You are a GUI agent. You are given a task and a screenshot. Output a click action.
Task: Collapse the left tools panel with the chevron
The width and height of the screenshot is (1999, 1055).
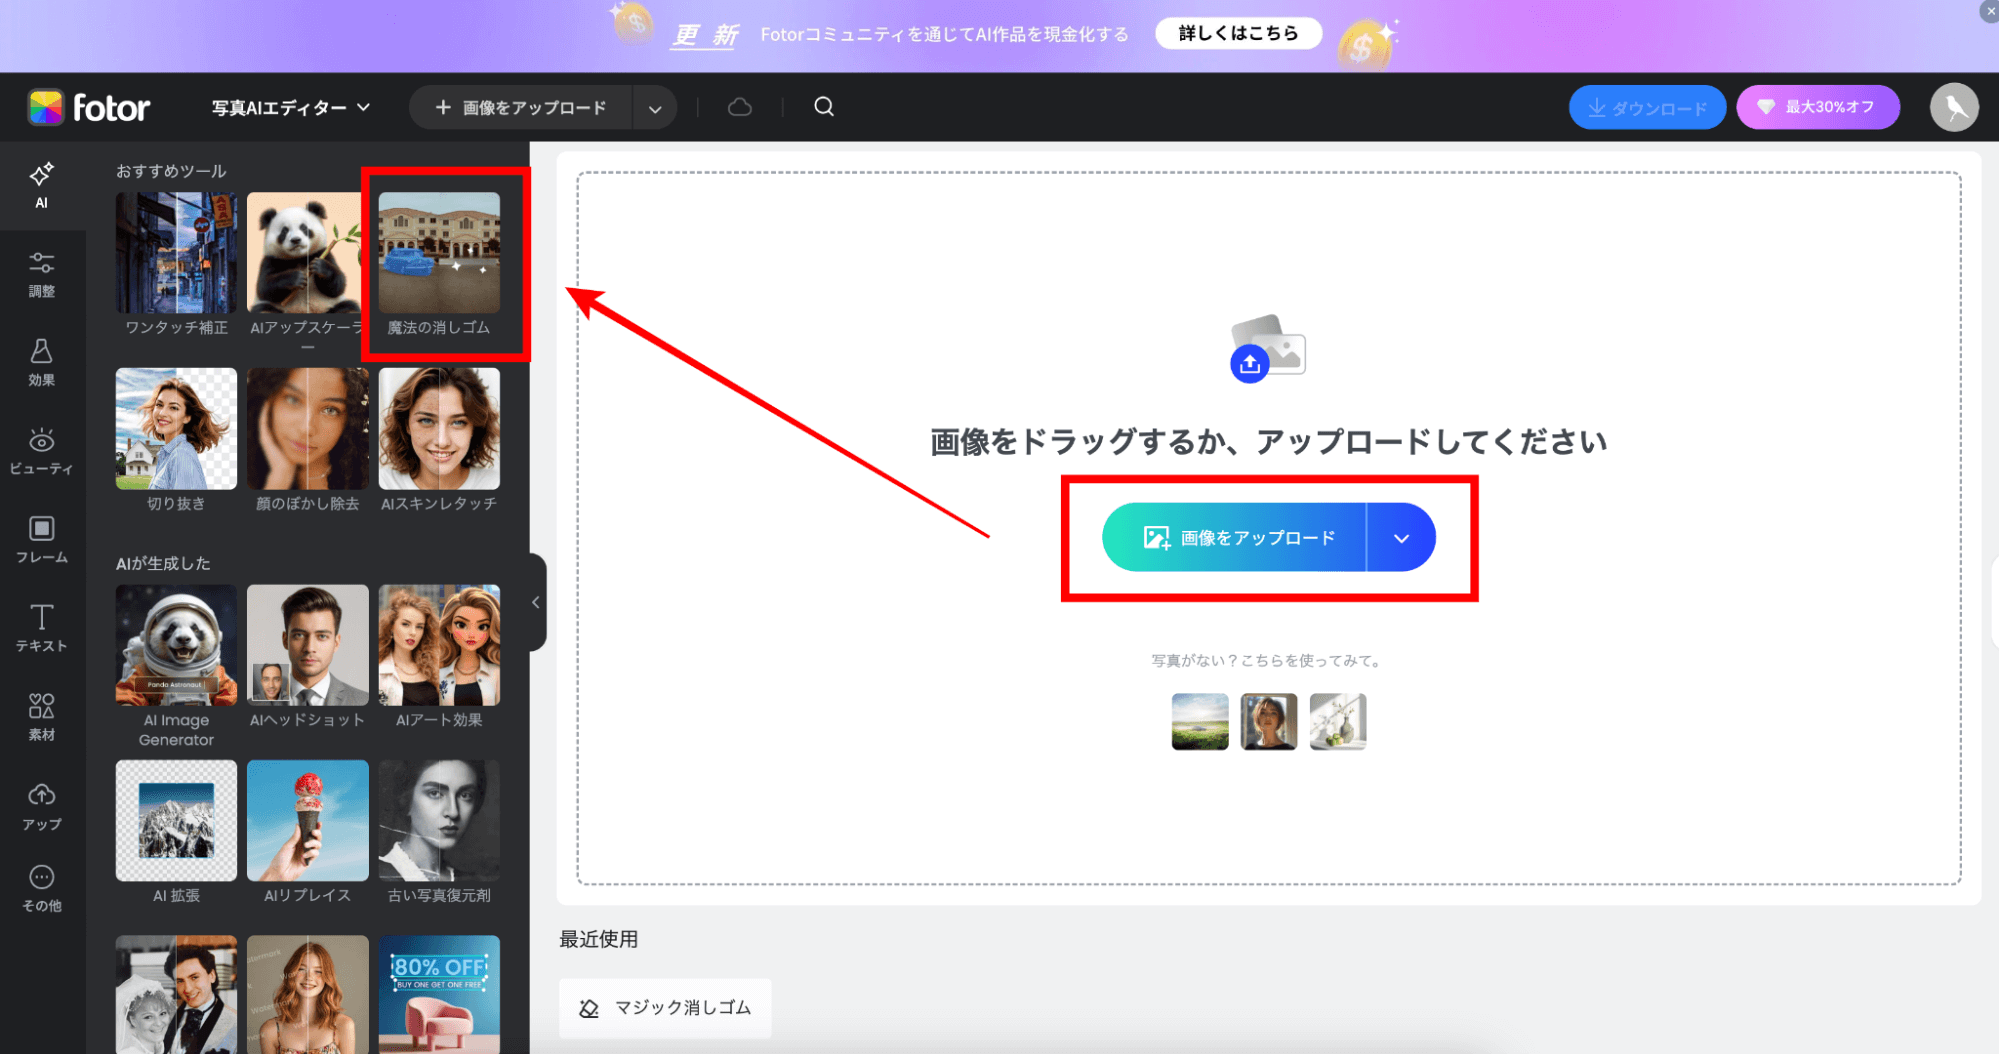point(536,601)
